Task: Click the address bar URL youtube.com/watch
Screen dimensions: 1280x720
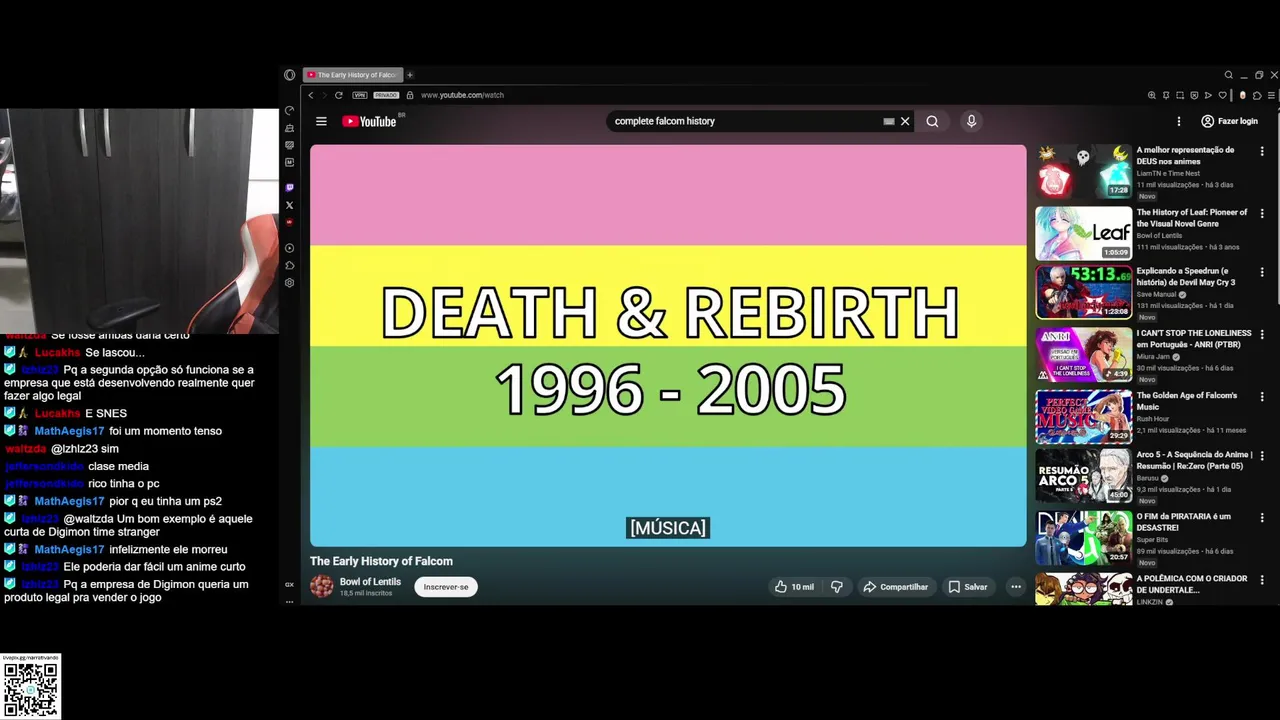Action: coord(462,95)
